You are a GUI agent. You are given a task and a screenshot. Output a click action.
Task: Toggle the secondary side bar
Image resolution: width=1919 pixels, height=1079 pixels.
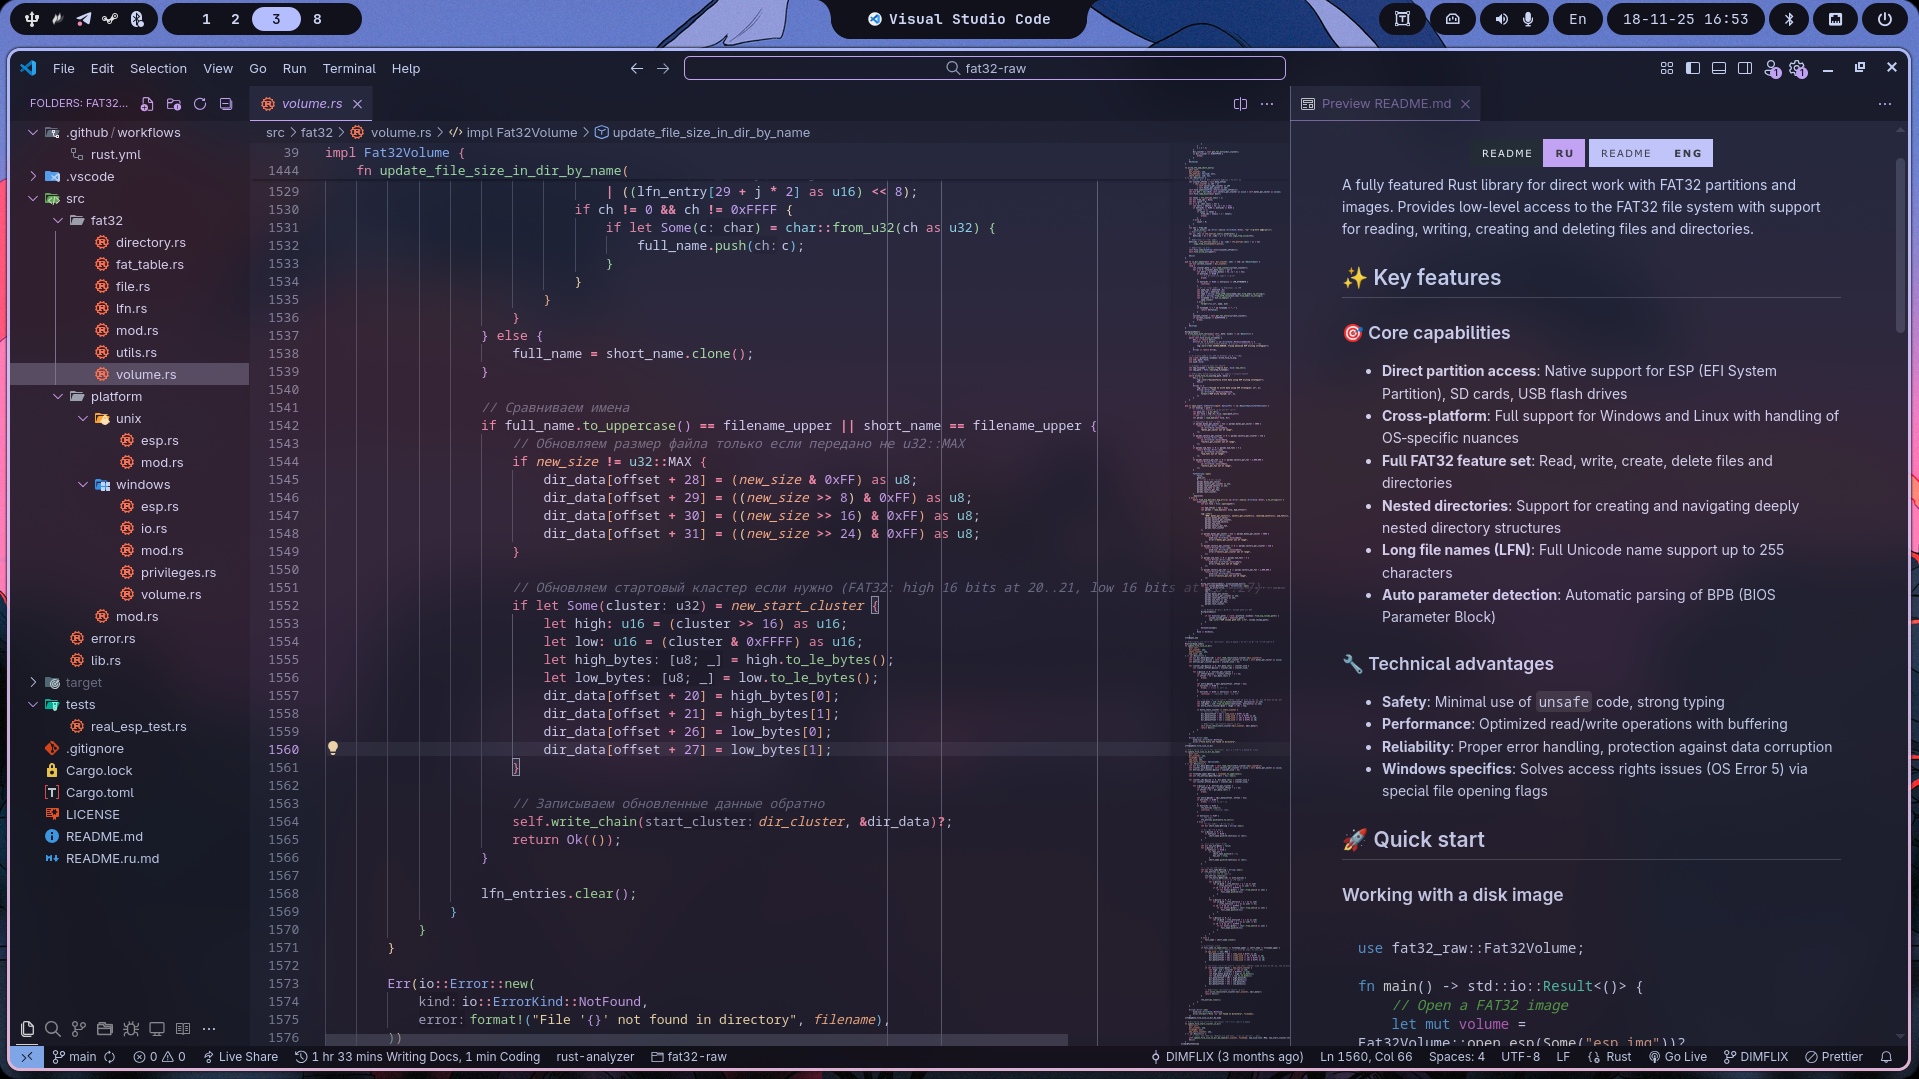[x=1745, y=68]
